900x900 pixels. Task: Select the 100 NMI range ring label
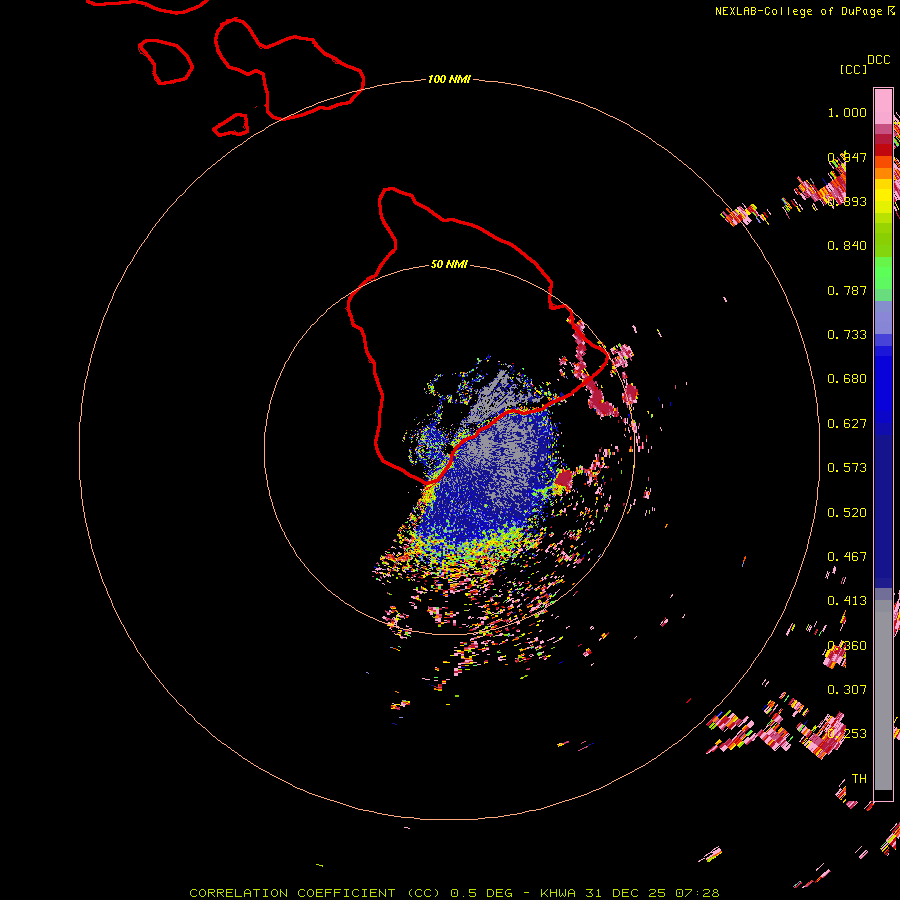click(449, 79)
